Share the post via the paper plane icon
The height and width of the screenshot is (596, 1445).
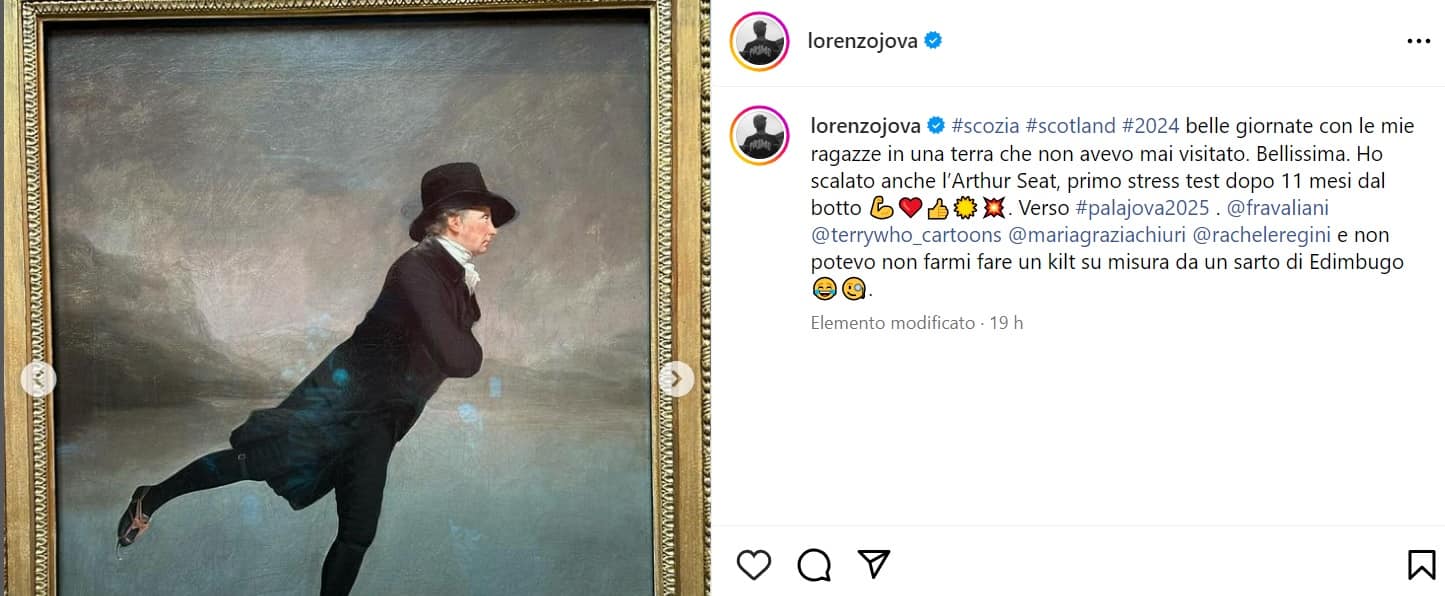(x=872, y=565)
